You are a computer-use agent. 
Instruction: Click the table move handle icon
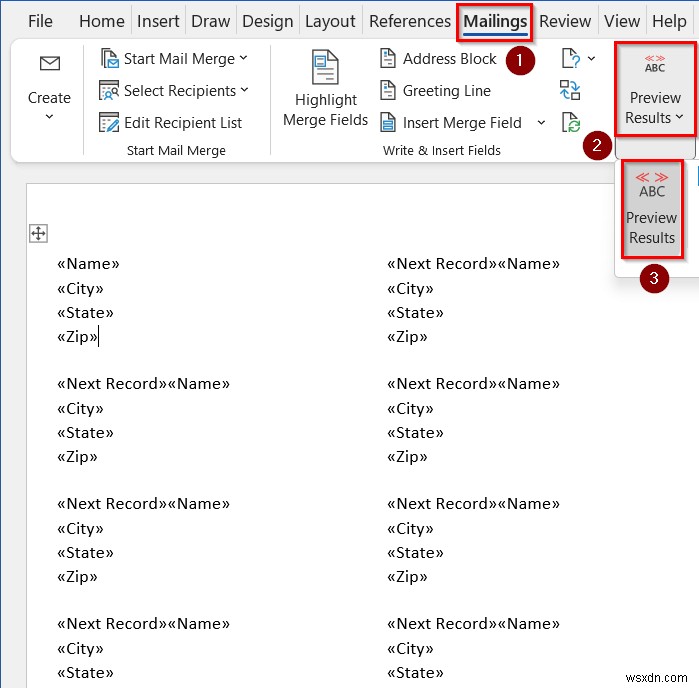[38, 233]
